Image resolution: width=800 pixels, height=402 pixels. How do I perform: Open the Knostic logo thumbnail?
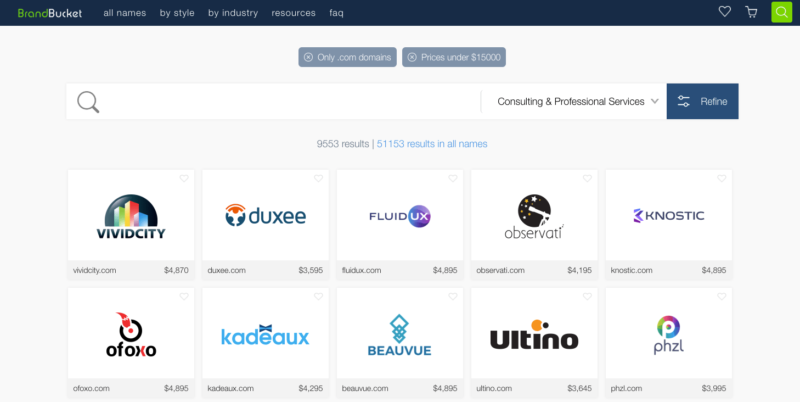tap(669, 216)
